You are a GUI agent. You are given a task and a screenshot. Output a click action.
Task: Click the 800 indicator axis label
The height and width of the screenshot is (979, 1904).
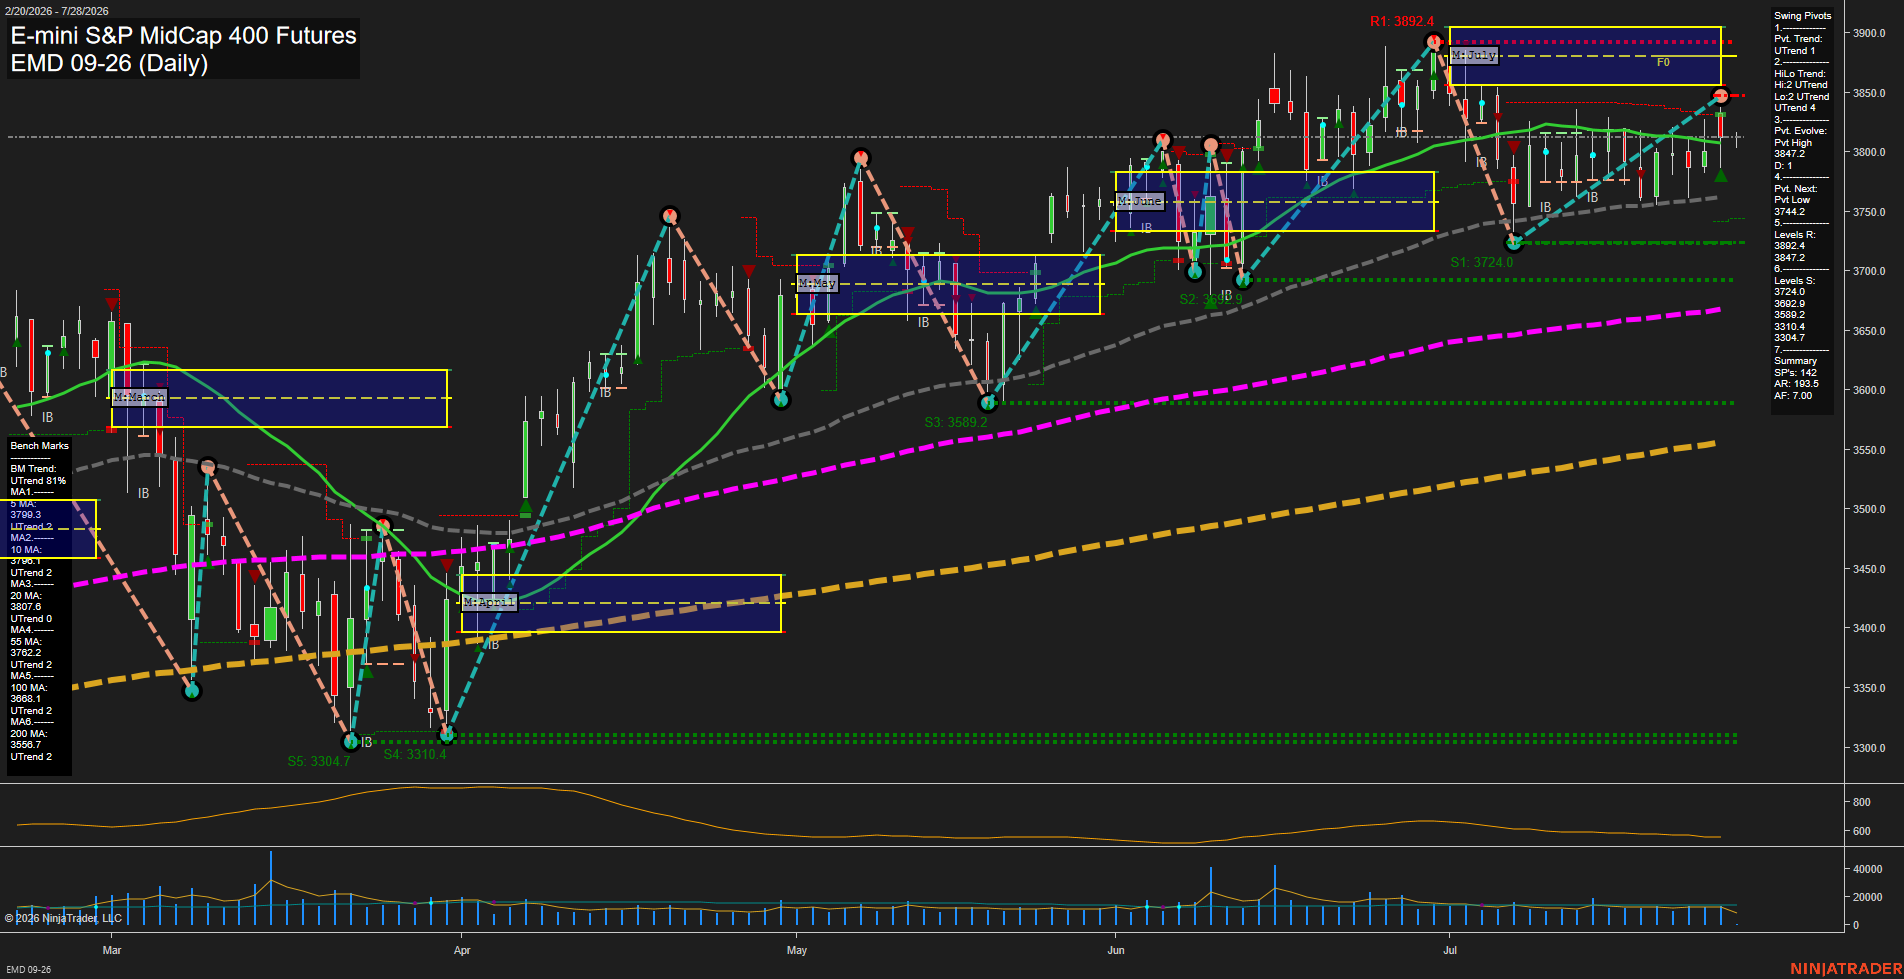point(1861,802)
